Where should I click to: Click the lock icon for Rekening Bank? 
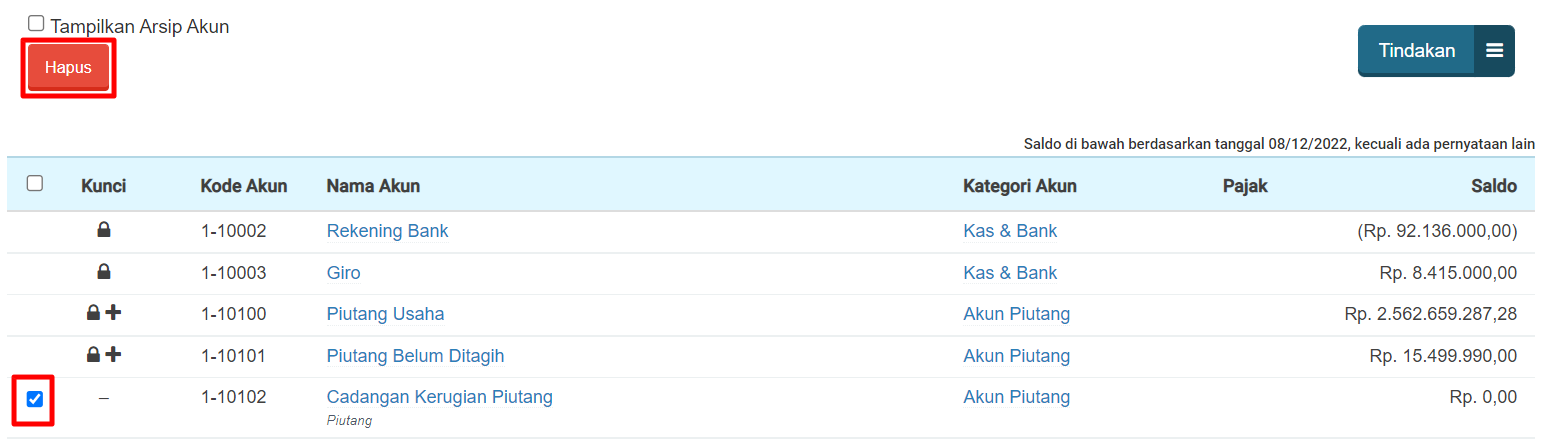(x=104, y=231)
